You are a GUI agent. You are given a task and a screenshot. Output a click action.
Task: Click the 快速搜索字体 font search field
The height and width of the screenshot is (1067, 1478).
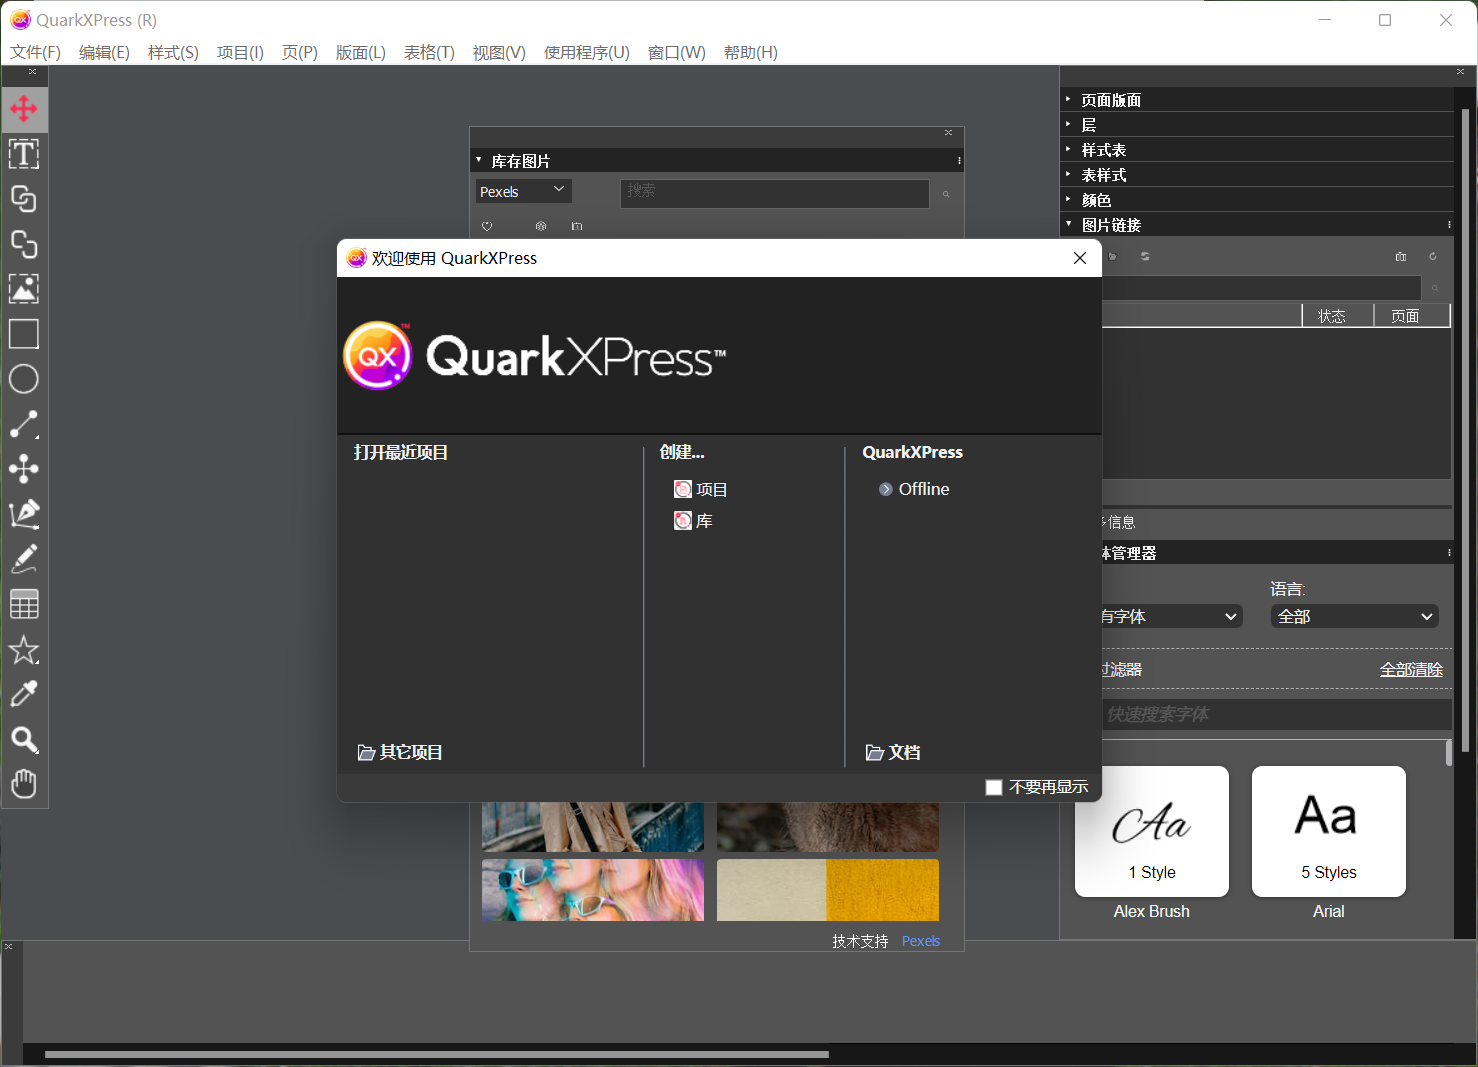point(1277,714)
